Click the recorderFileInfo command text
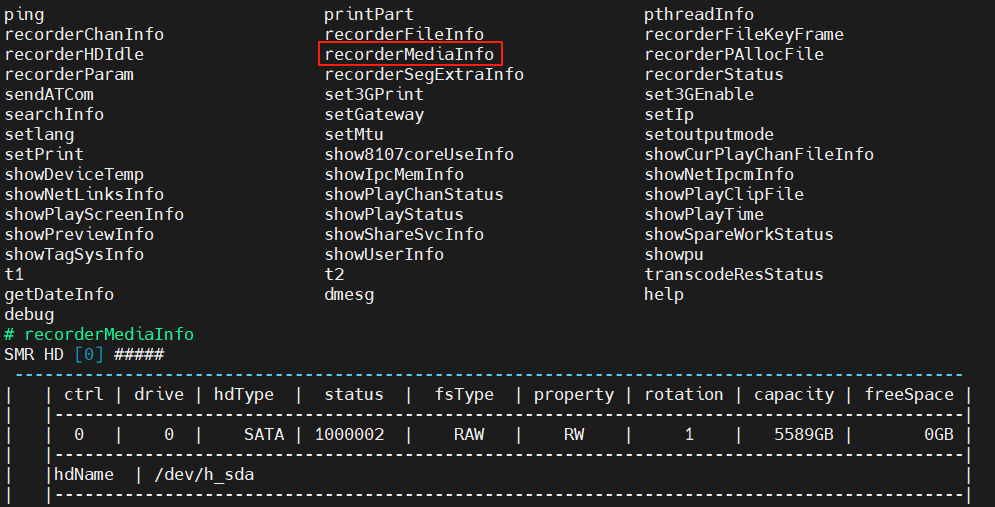 click(x=404, y=34)
